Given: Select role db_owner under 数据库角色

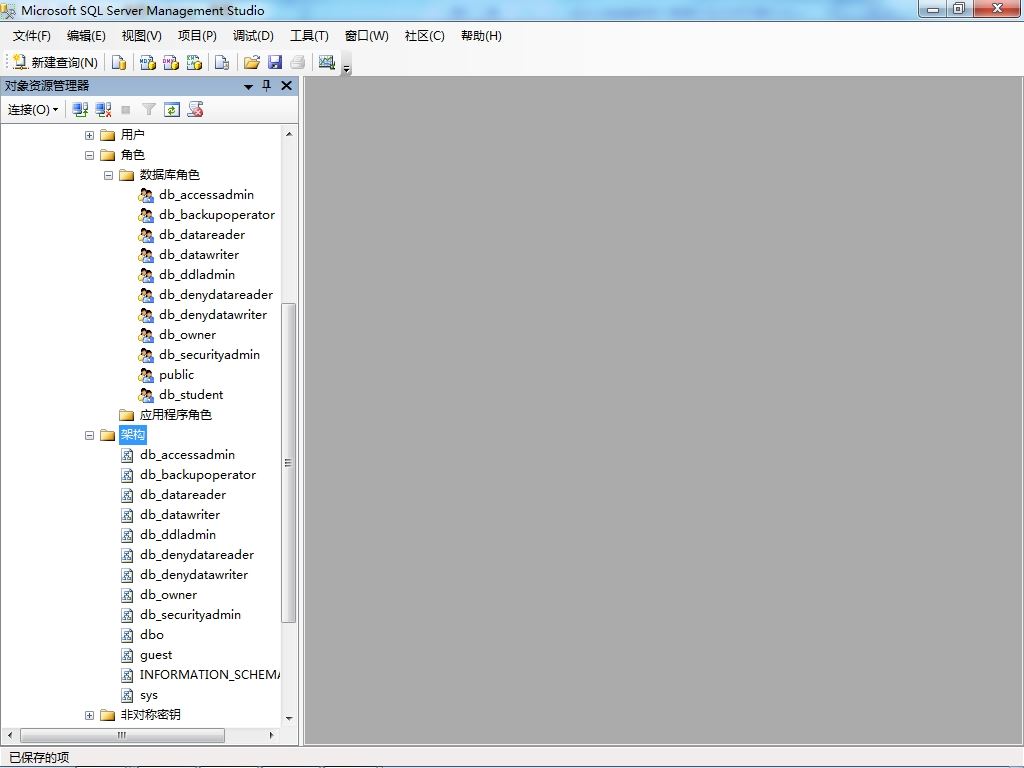Looking at the screenshot, I should coord(187,335).
